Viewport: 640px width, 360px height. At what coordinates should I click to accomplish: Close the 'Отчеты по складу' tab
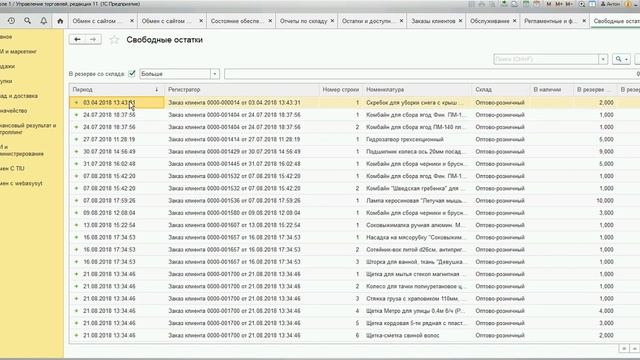point(332,21)
